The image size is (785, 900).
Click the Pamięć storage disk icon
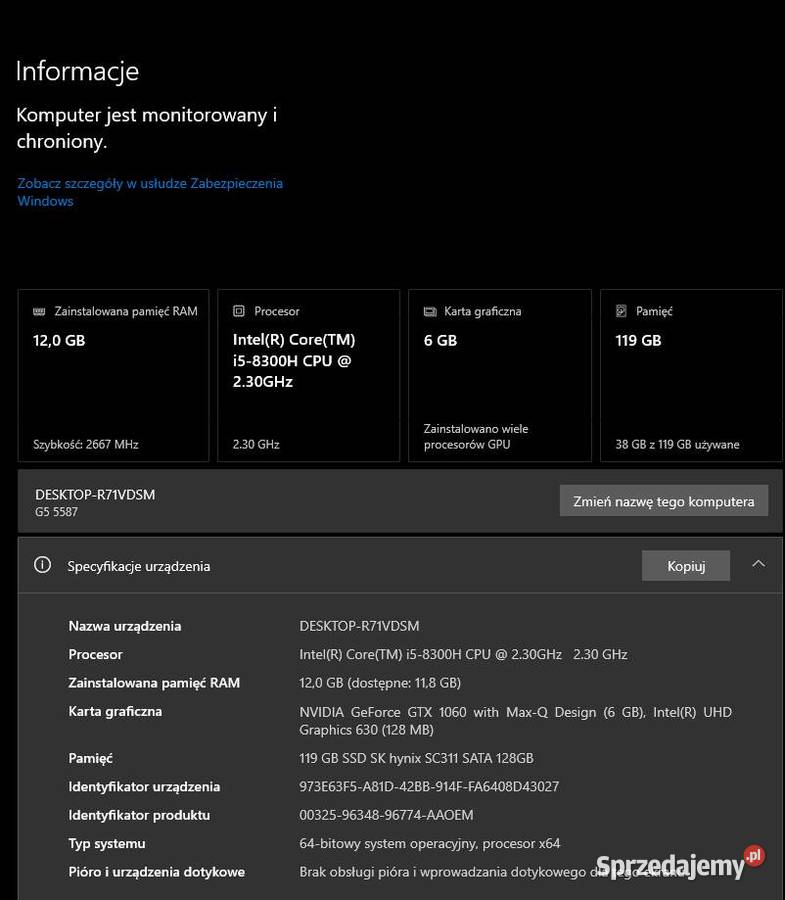[621, 311]
